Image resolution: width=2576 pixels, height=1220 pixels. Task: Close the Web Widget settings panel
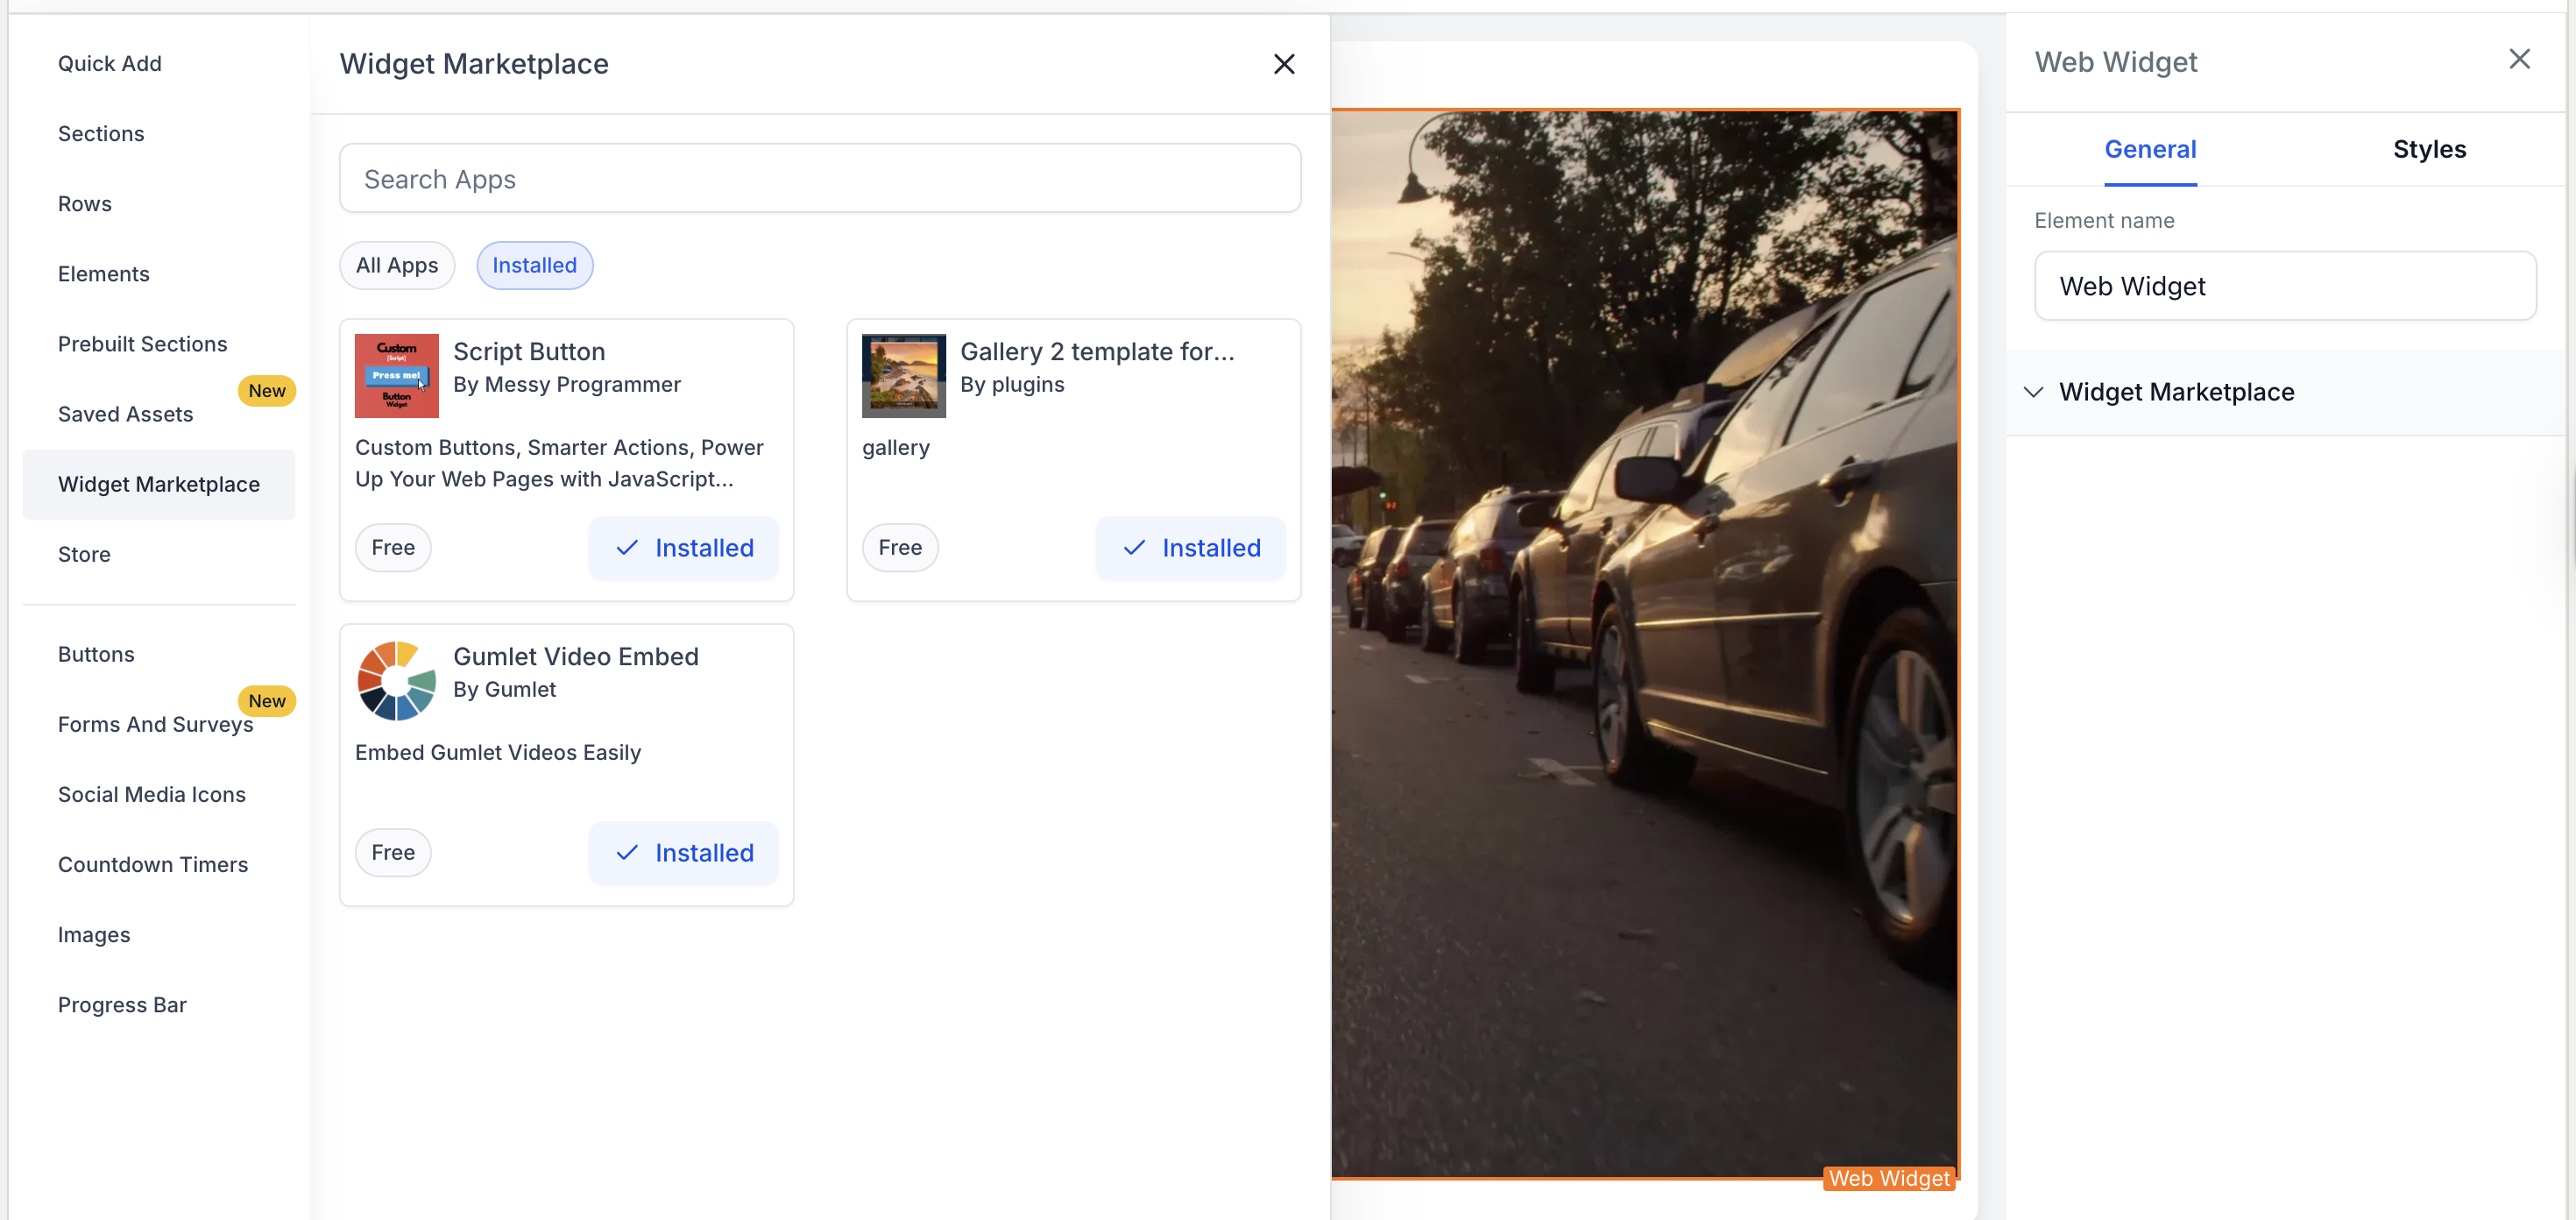[x=2518, y=60]
